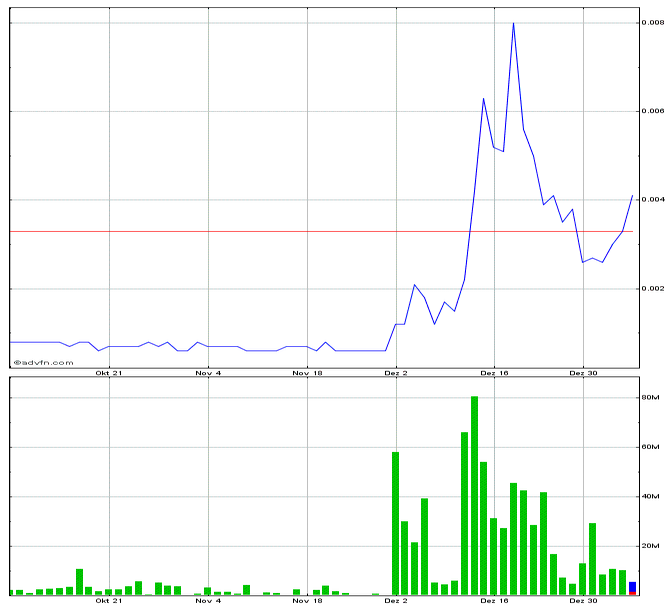Click the Okt 21 label under volume chart
665x609 pixels.
tap(109, 601)
